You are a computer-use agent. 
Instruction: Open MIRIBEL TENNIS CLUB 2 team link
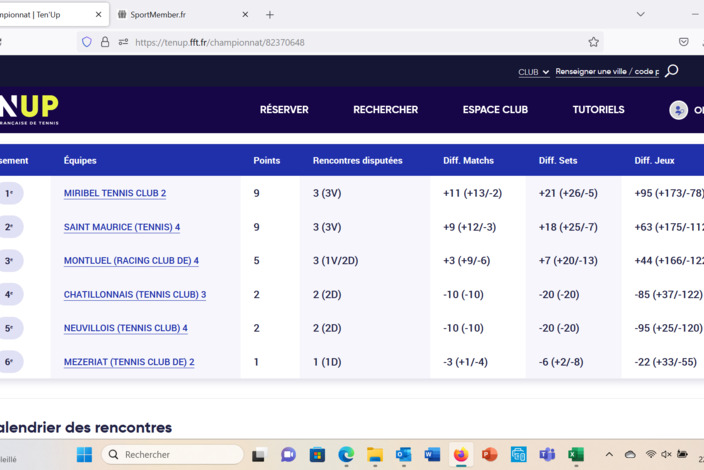(x=115, y=193)
